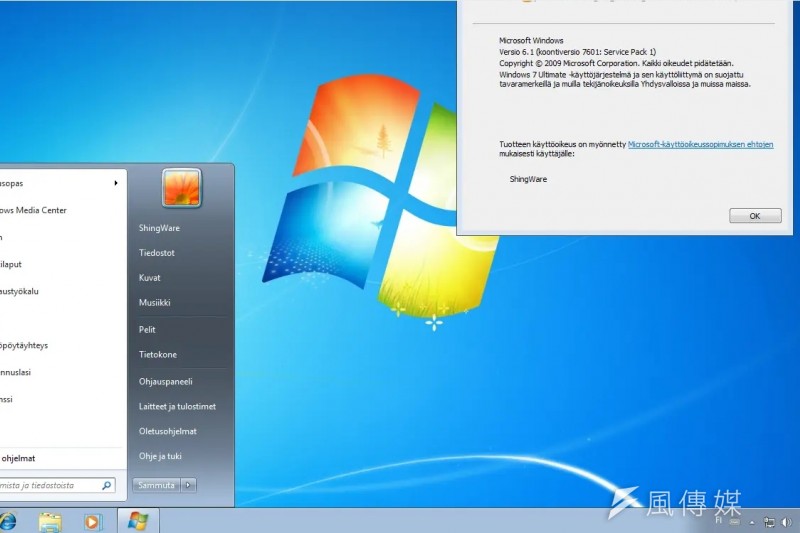Open Windows Explorer folder icon on taskbar
Screen dimensions: 800x533
(50, 522)
